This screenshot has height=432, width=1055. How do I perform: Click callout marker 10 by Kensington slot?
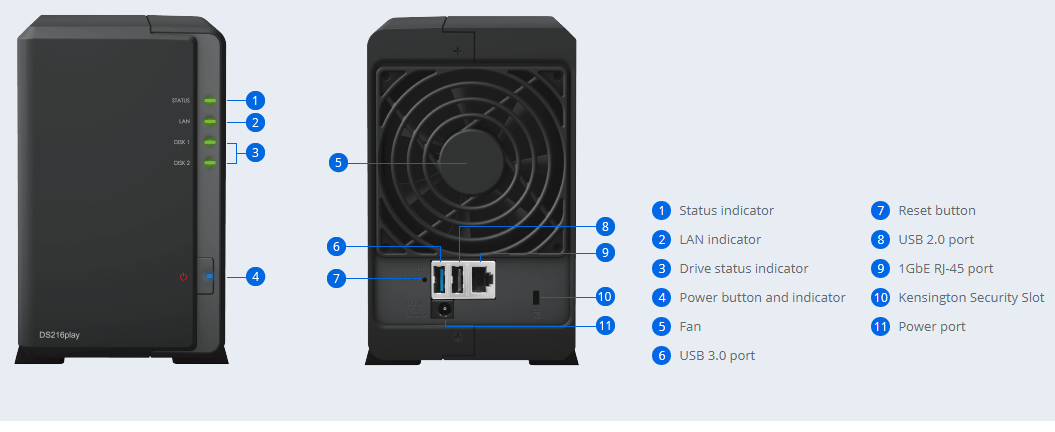pyautogui.click(x=605, y=296)
